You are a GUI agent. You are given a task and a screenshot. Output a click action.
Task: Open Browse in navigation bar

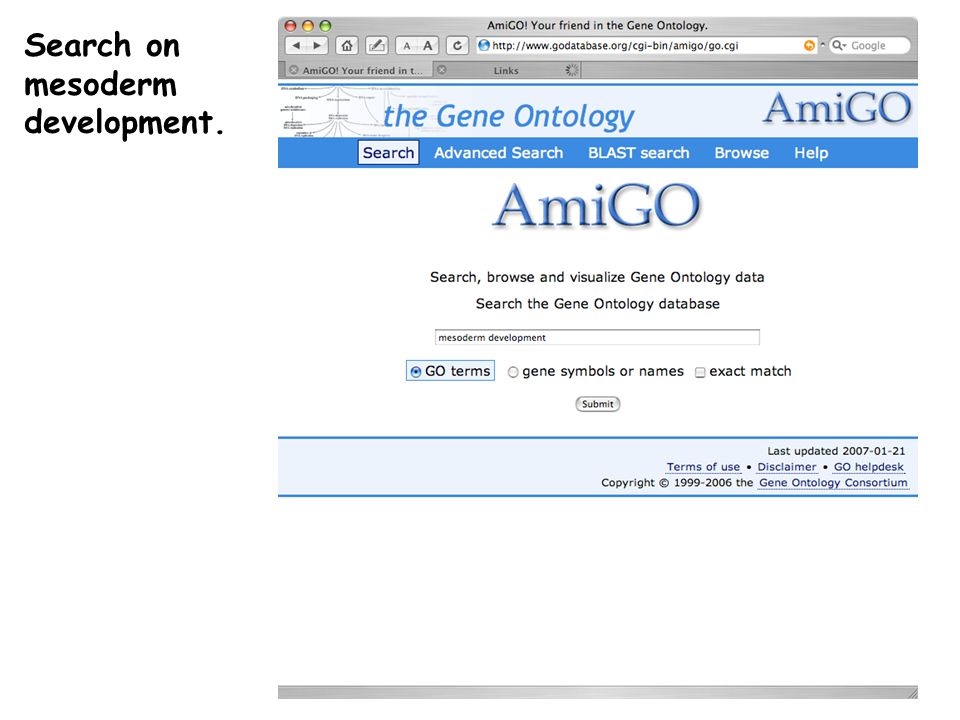click(741, 152)
